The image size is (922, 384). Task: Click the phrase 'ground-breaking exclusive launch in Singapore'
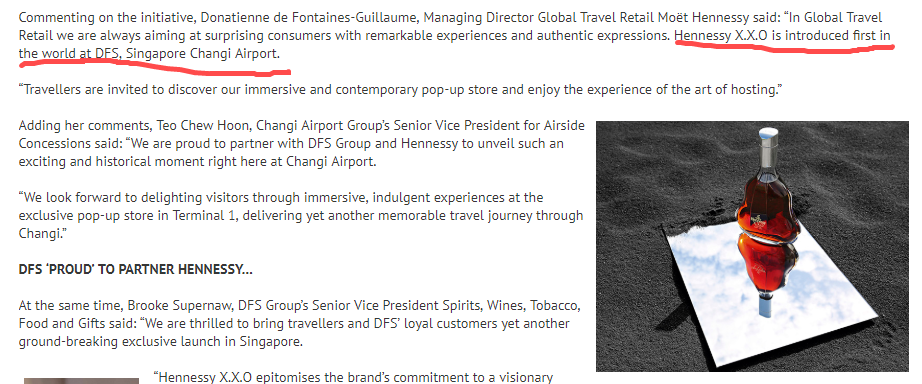tap(161, 342)
